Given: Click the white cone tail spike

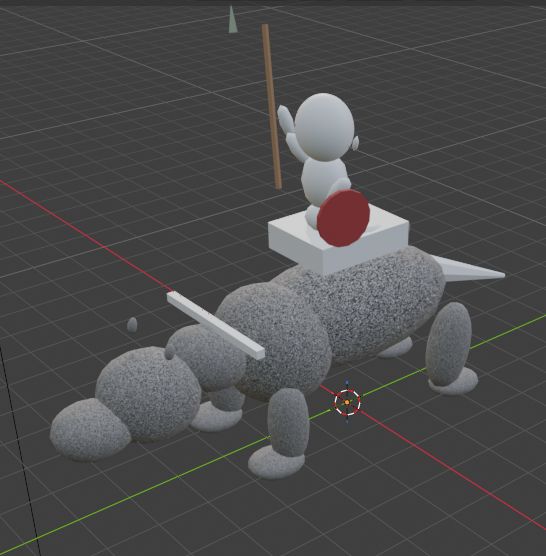Looking at the screenshot, I should pyautogui.click(x=467, y=269).
